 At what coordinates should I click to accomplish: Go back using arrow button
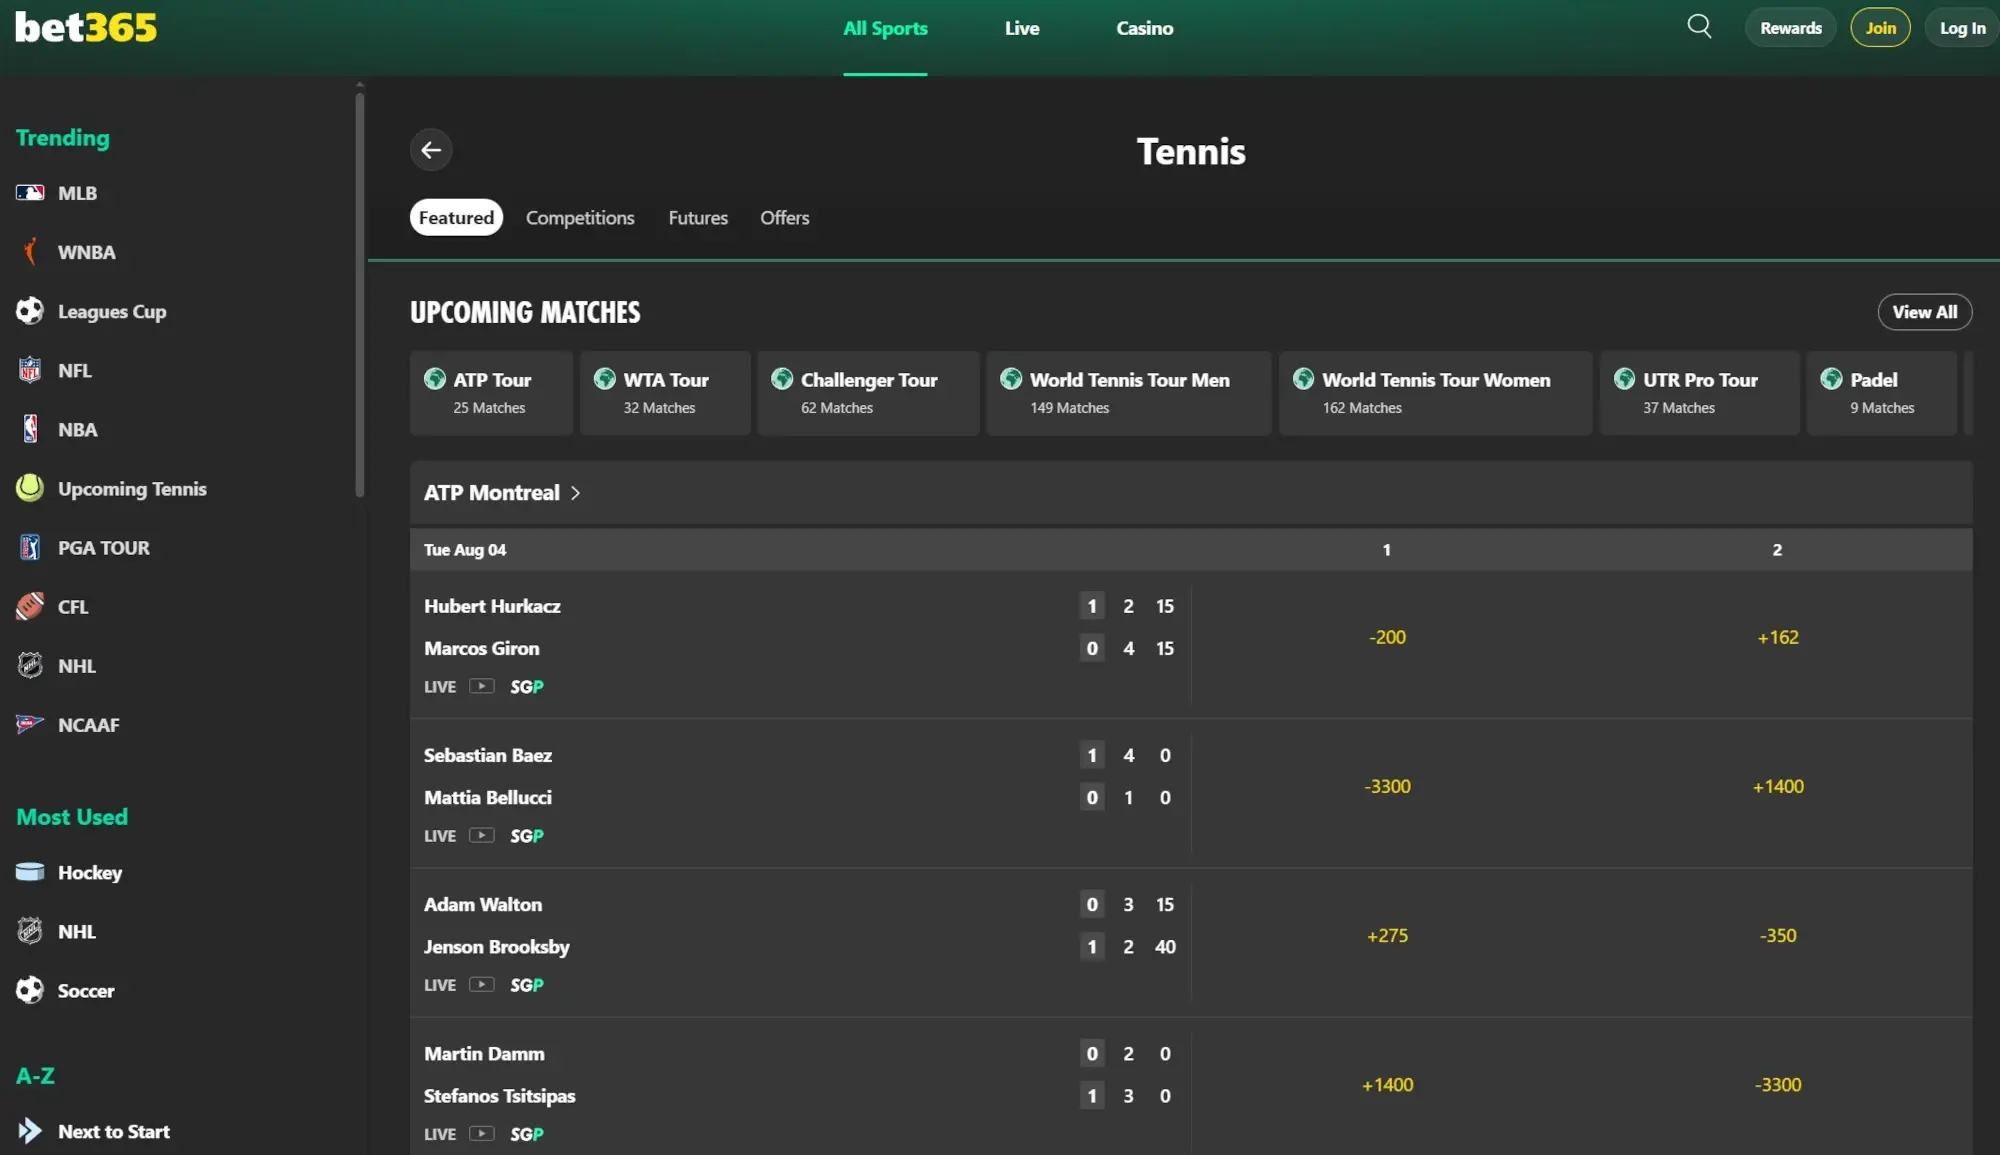(431, 150)
